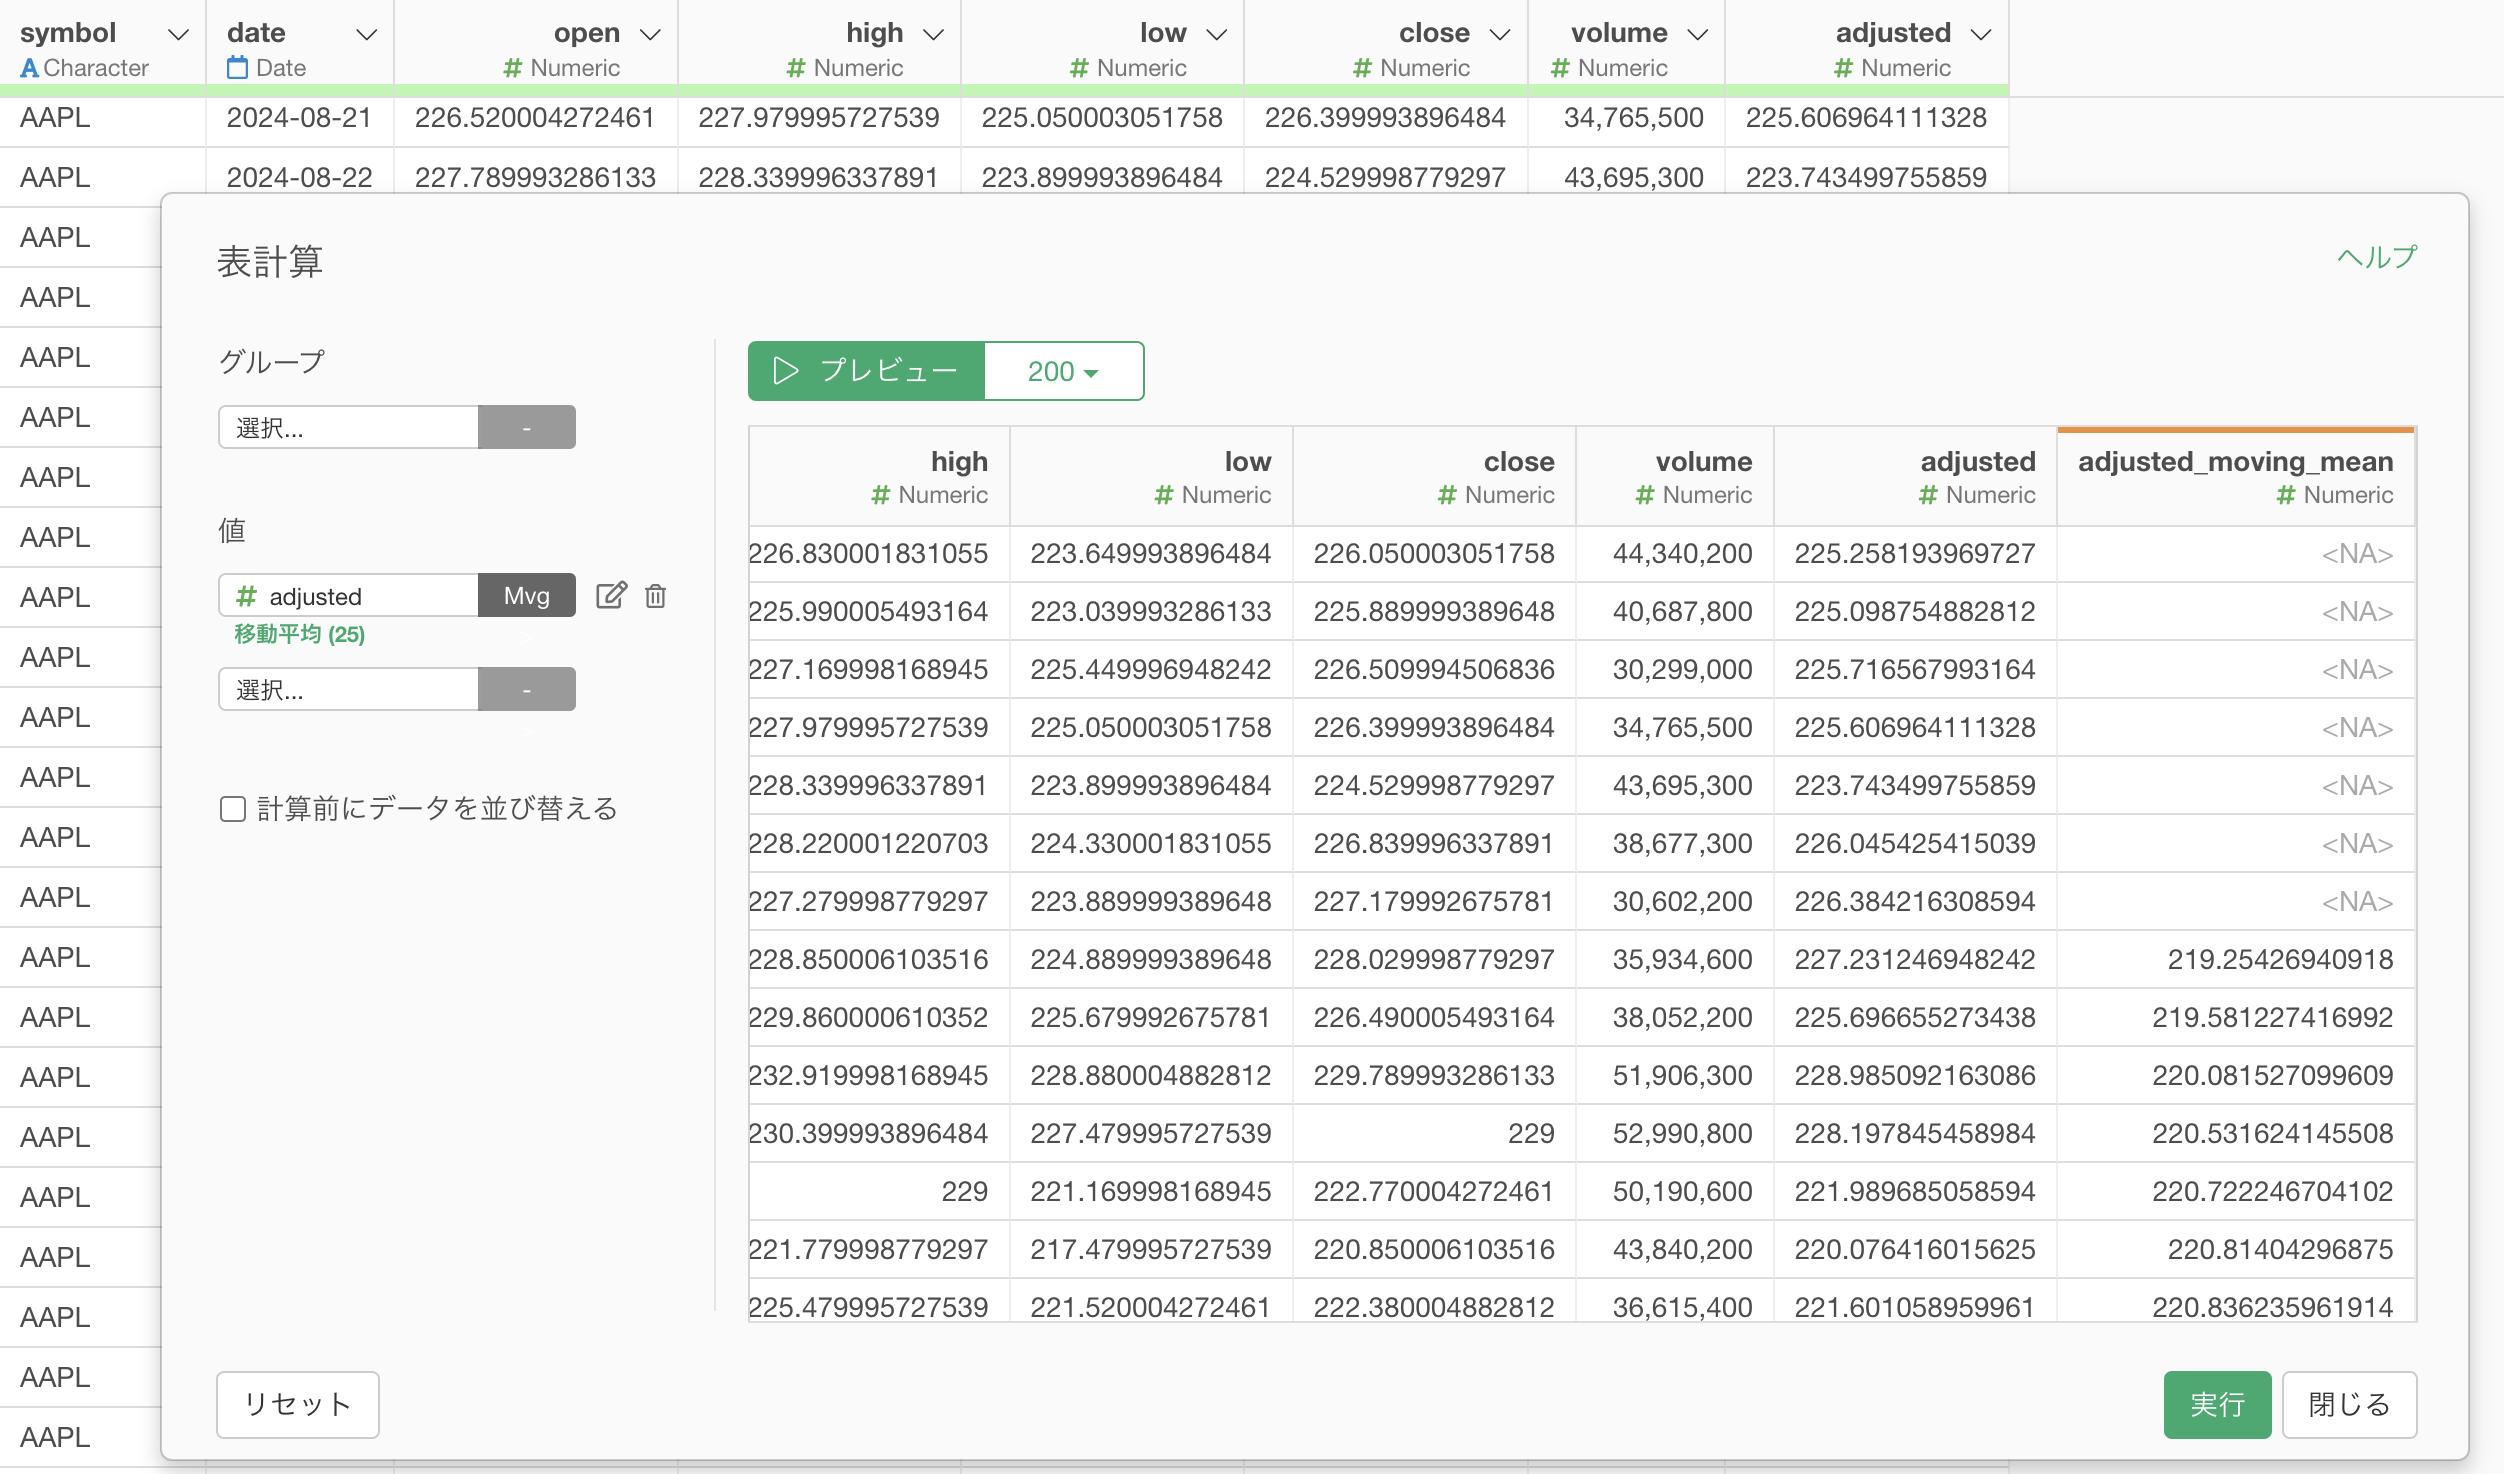The width and height of the screenshot is (2504, 1474).
Task: Click the Mvg function selector button
Action: tap(526, 596)
